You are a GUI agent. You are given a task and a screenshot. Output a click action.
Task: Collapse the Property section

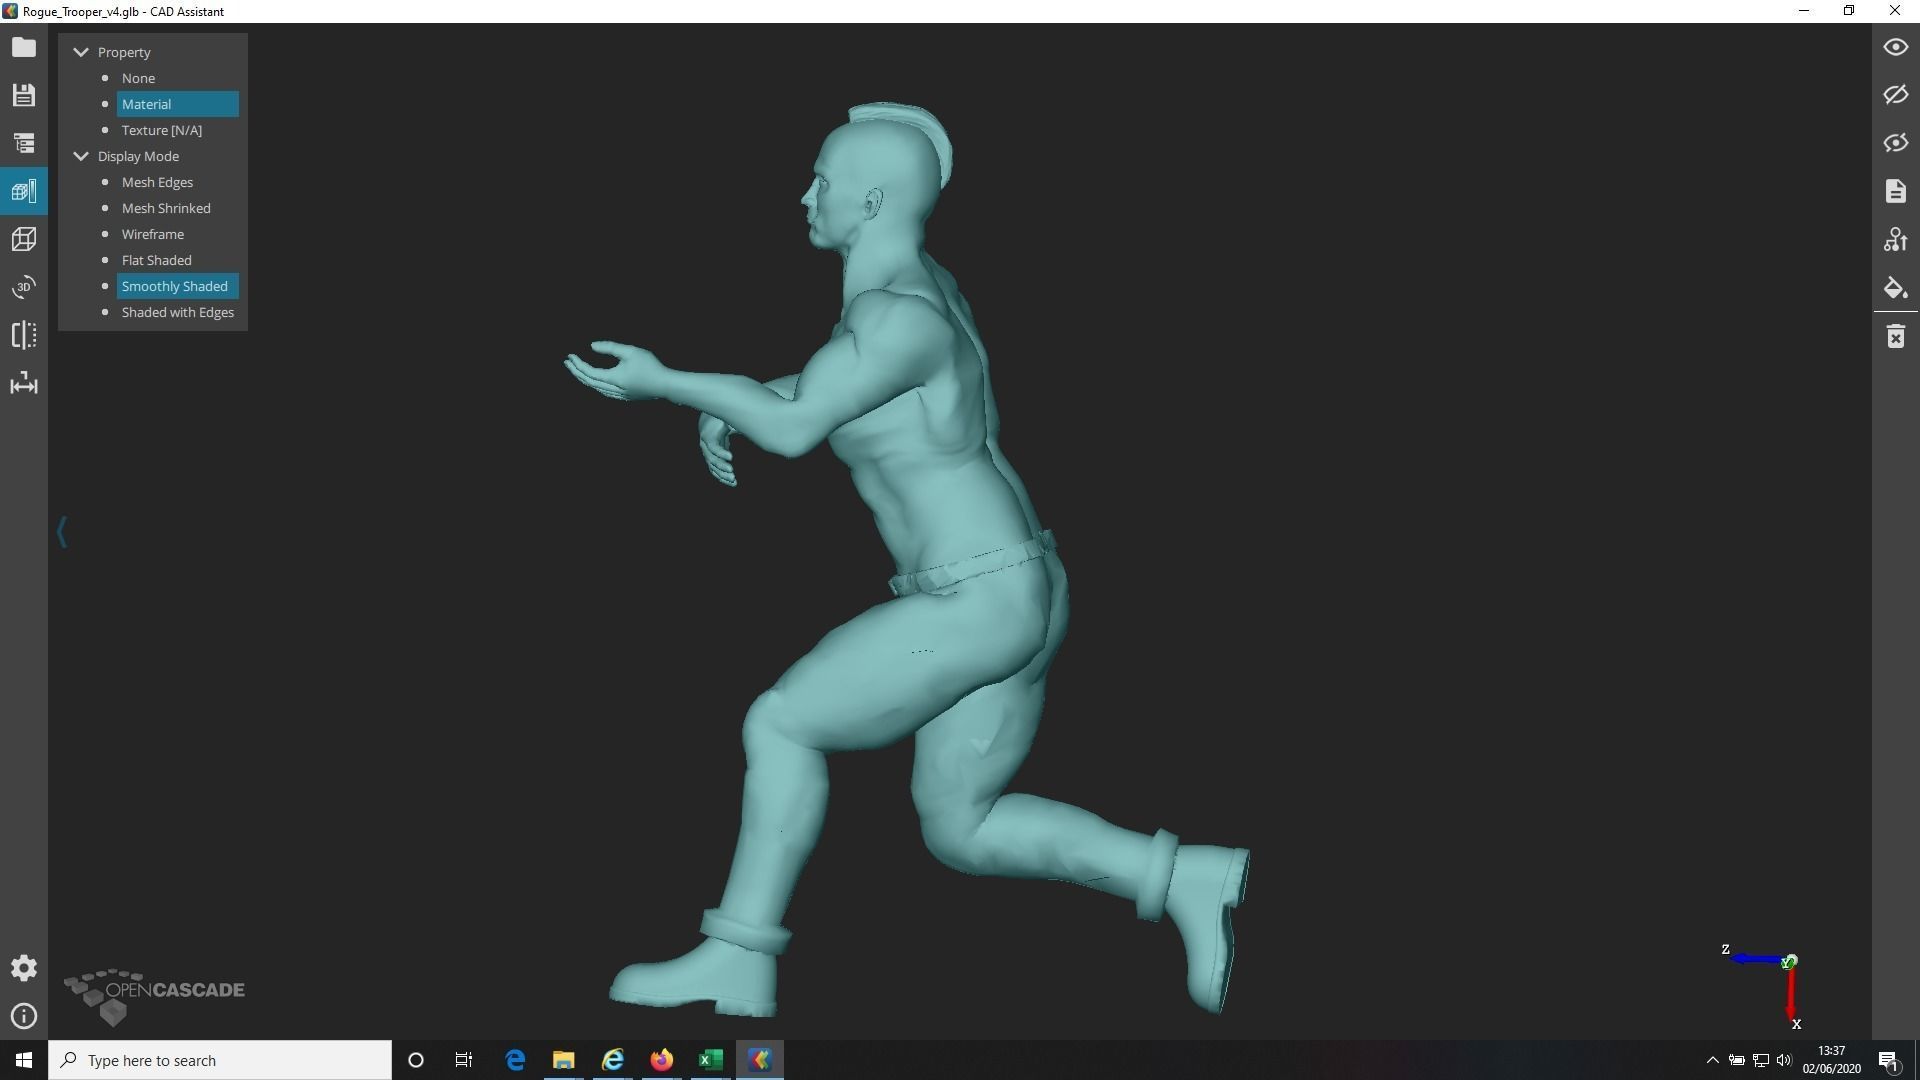pyautogui.click(x=81, y=52)
